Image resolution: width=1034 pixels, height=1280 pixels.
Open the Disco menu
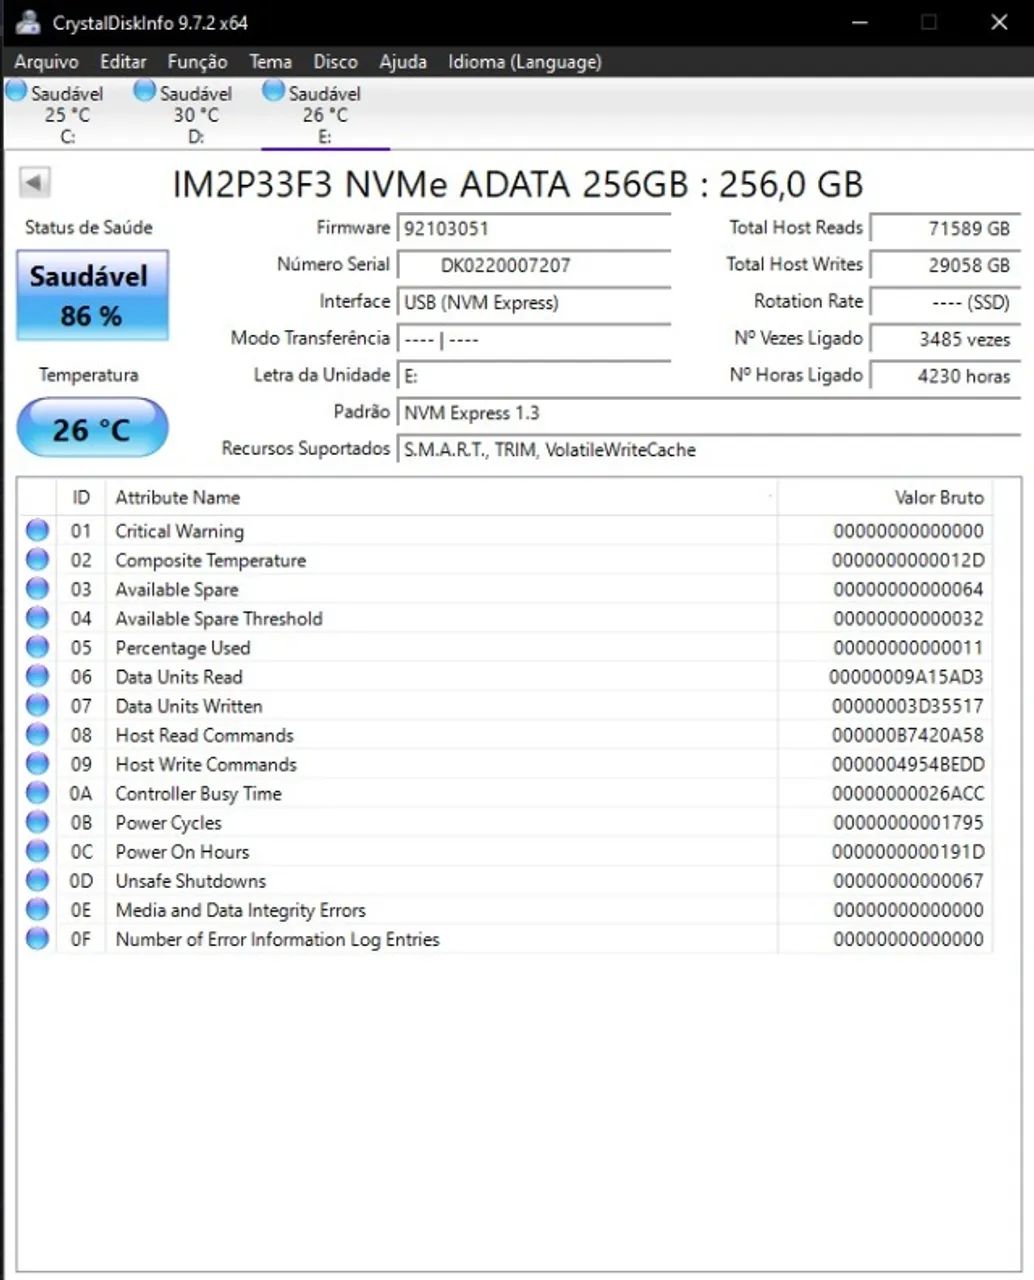pos(335,62)
